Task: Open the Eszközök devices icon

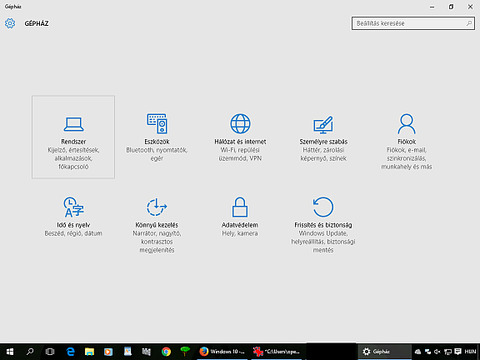Action: click(157, 124)
